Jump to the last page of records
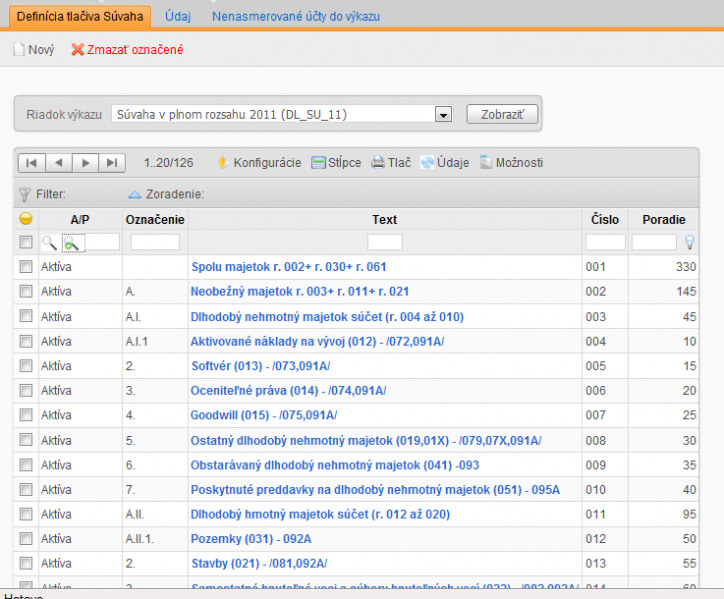The image size is (724, 599). pos(112,163)
